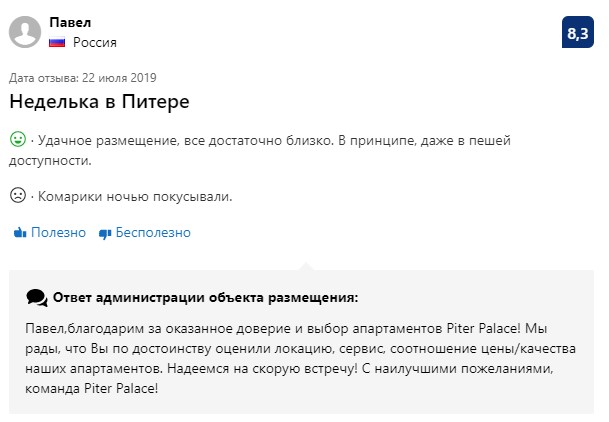Click Pavel's gray avatar icon
The image size is (609, 422).
(x=25, y=32)
